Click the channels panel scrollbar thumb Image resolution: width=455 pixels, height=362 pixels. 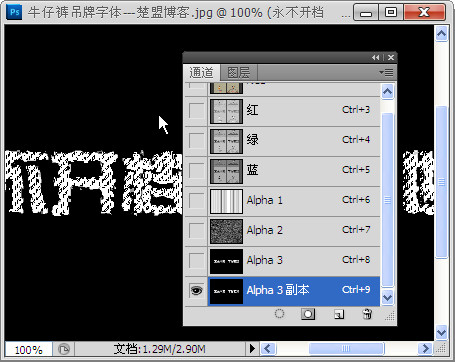coord(387,200)
